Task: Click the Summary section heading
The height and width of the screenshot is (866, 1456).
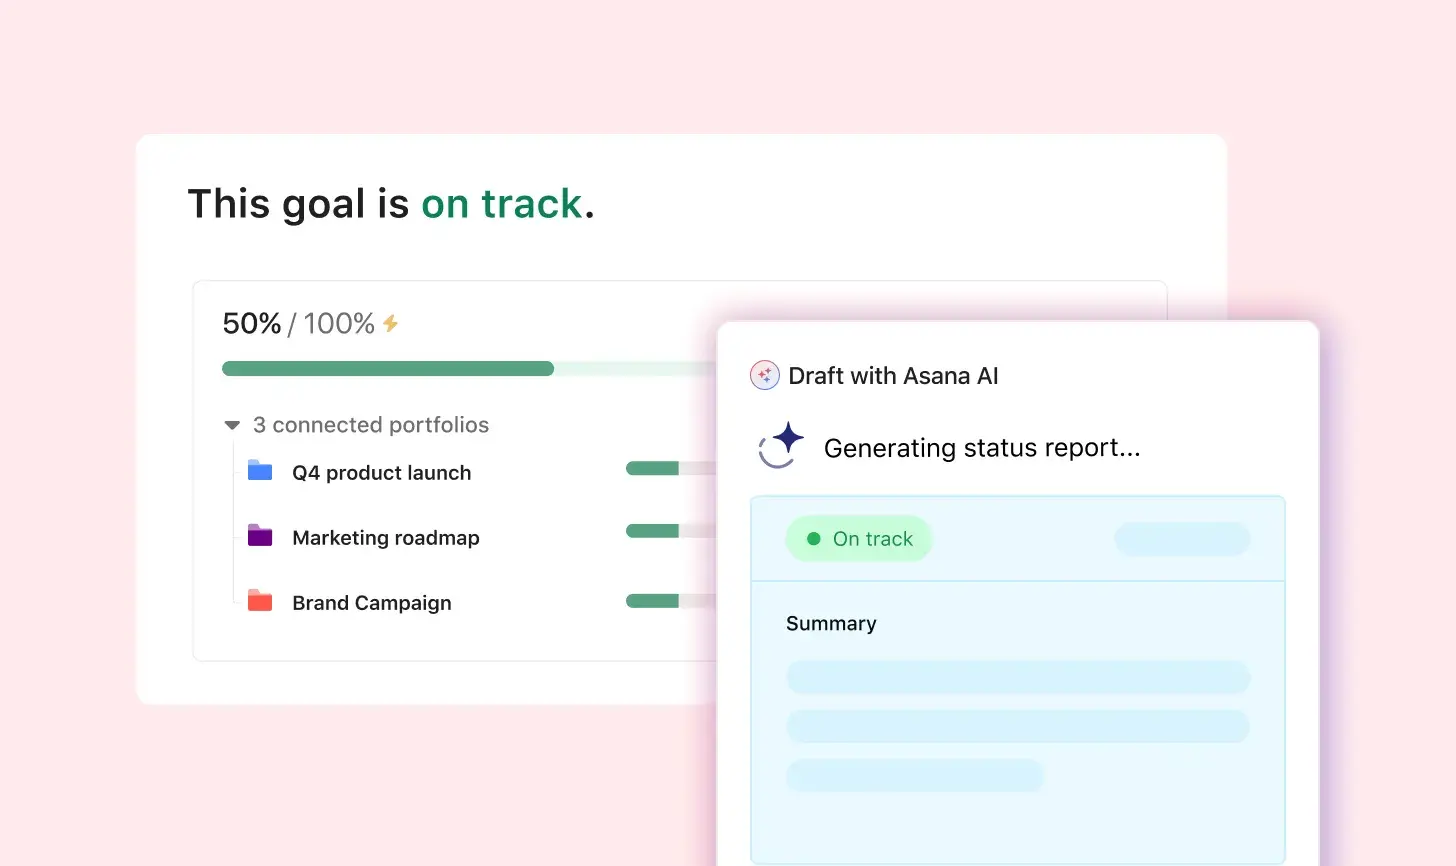Action: [831, 624]
